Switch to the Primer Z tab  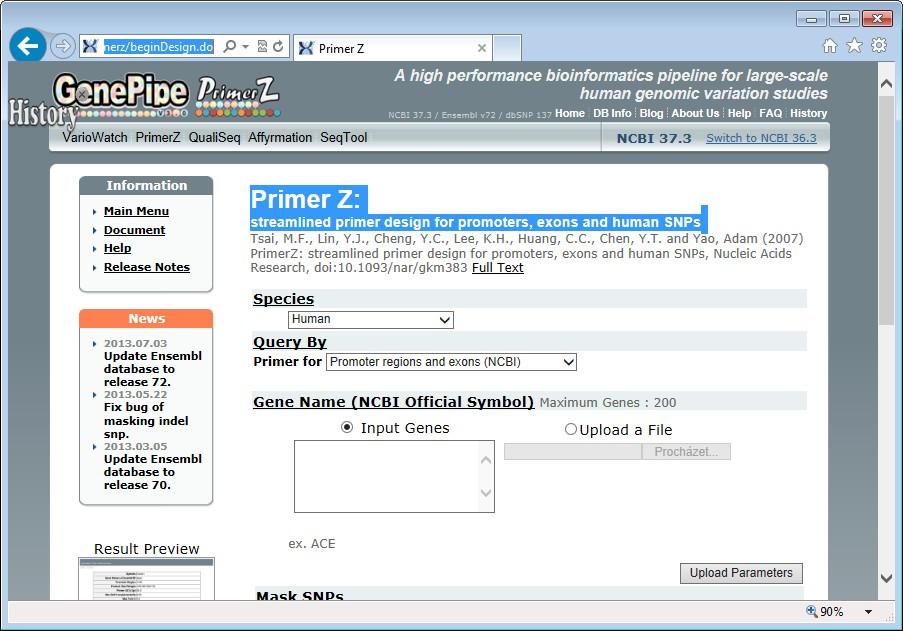[393, 48]
